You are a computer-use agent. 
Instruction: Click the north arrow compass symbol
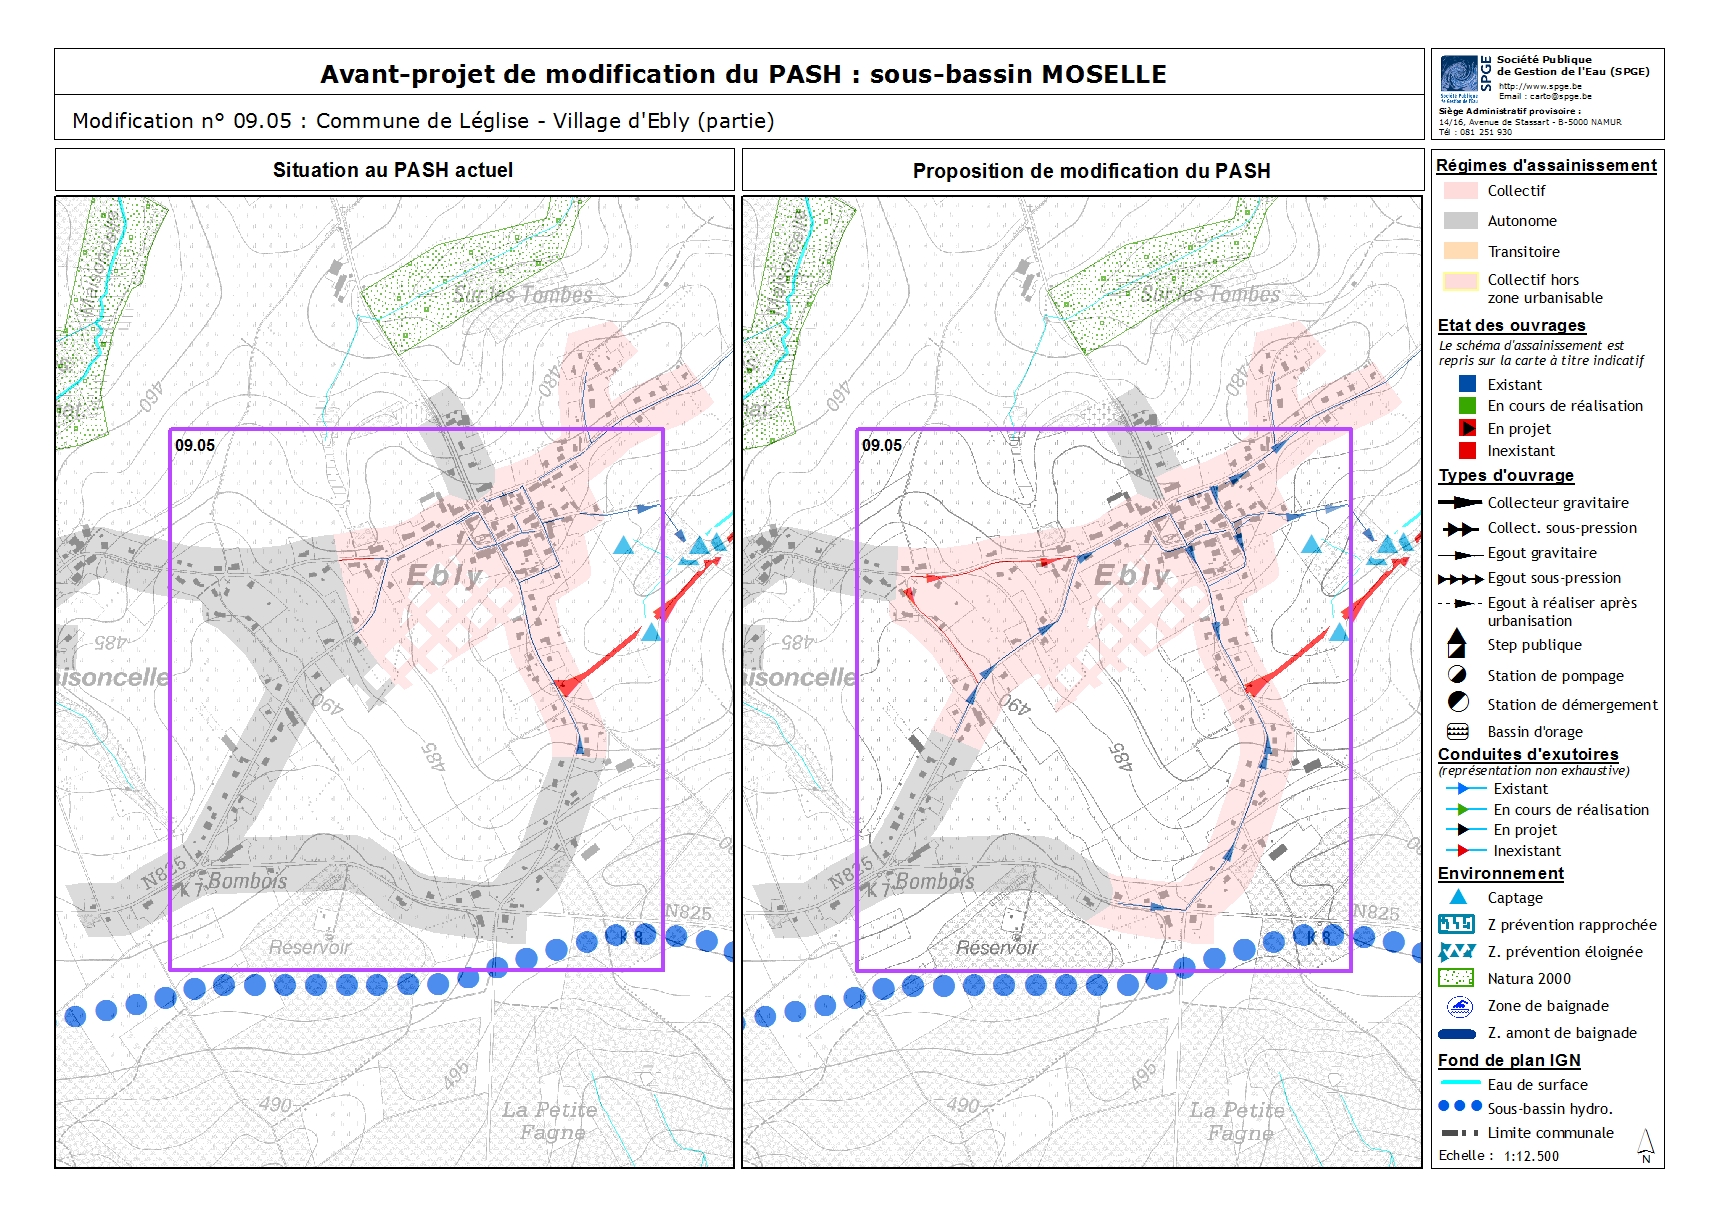coord(1646,1145)
